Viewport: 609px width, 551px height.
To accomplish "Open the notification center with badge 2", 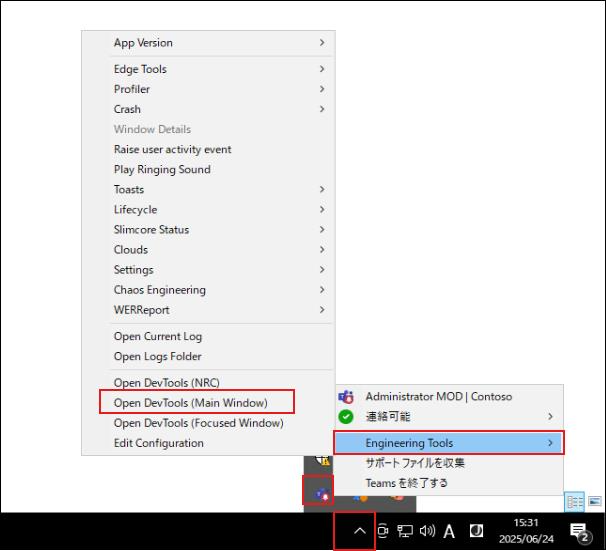I will click(x=580, y=532).
